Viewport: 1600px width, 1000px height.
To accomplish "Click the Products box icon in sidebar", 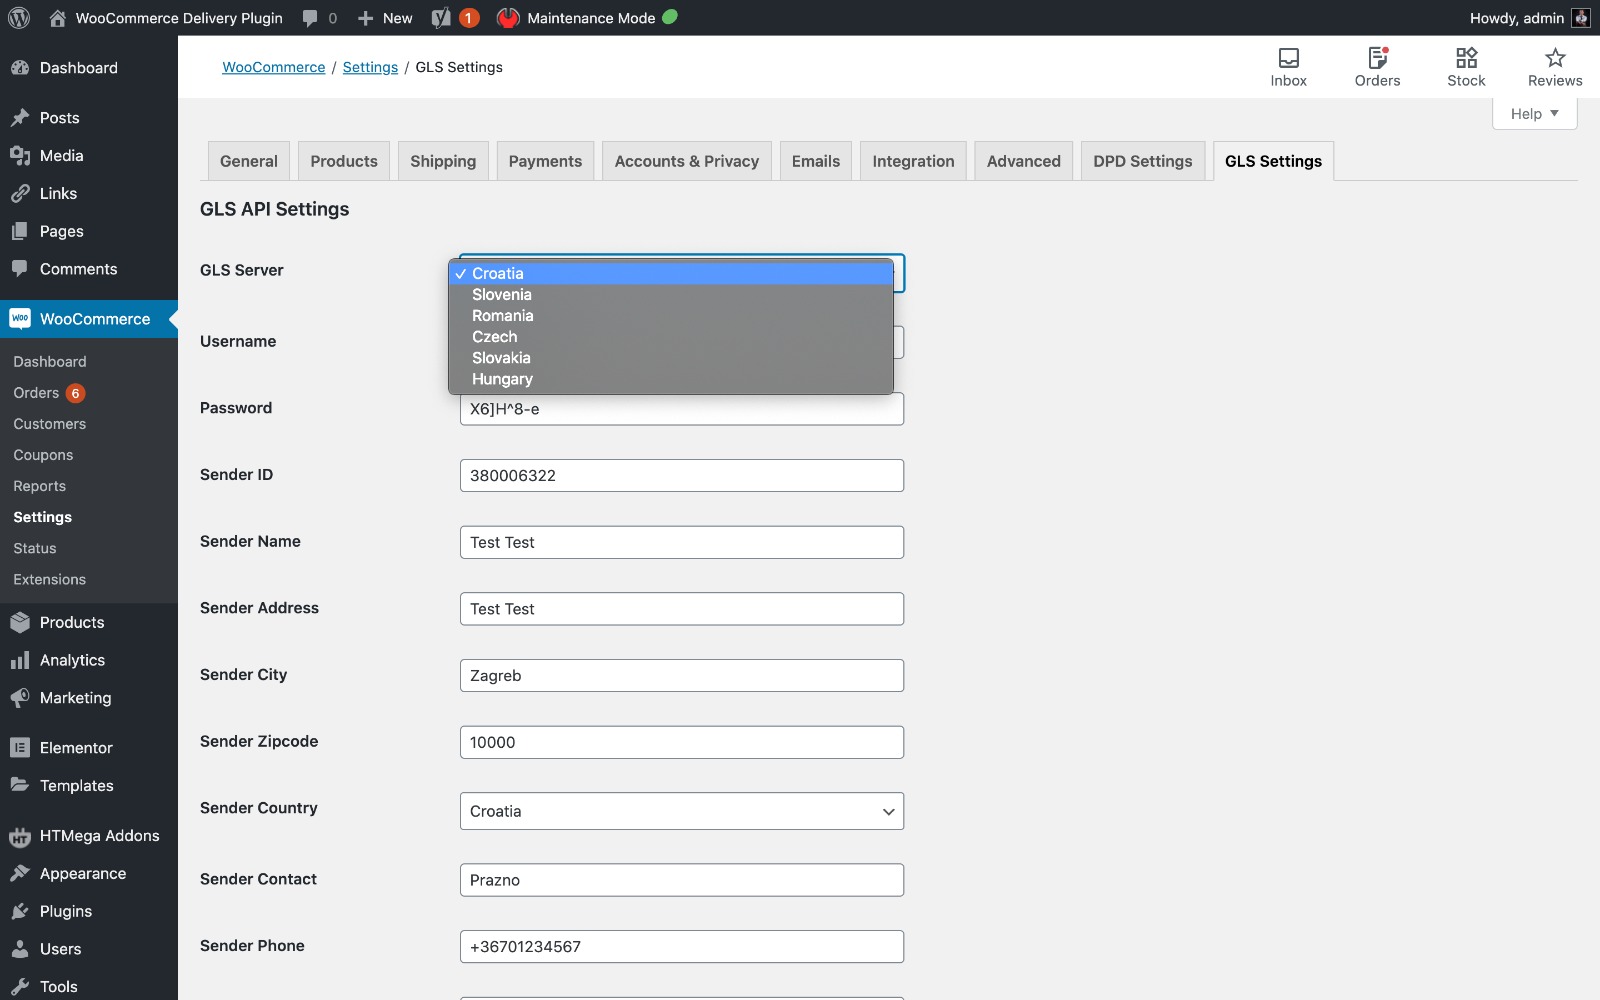I will coord(20,622).
